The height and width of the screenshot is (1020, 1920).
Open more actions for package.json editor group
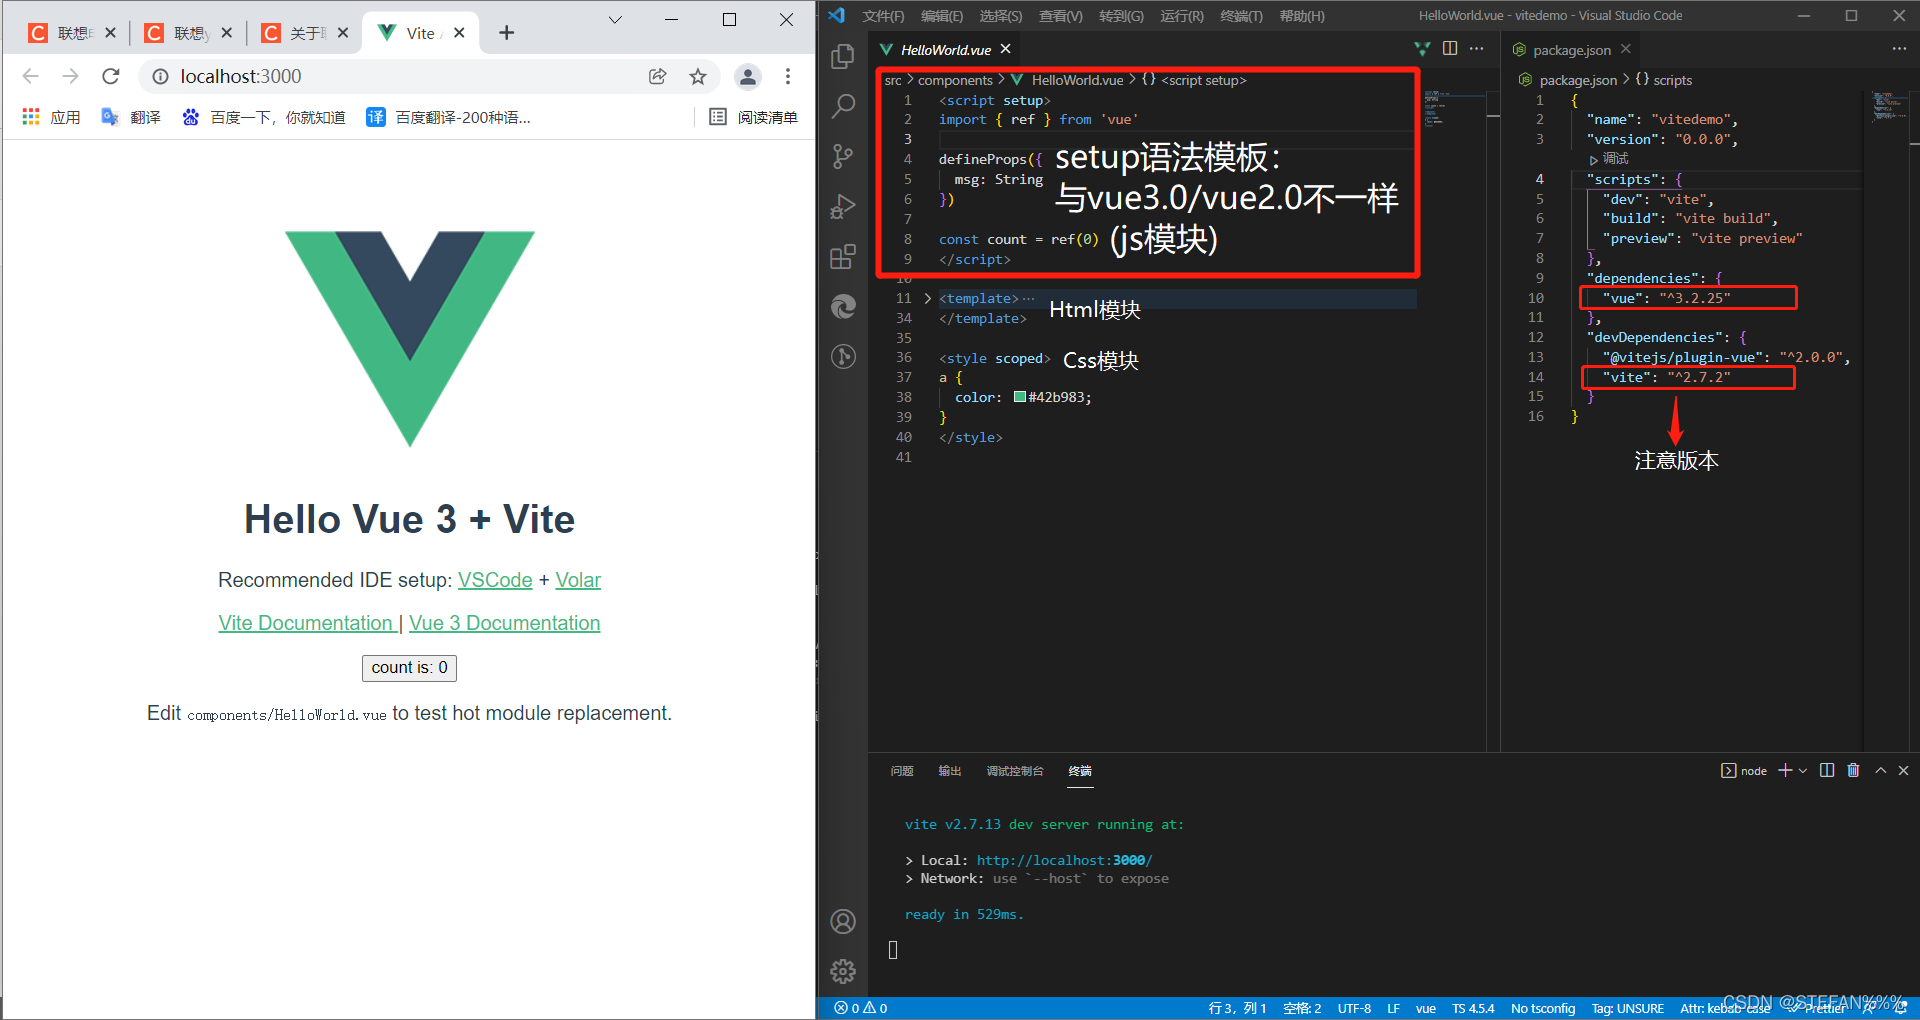click(1899, 49)
